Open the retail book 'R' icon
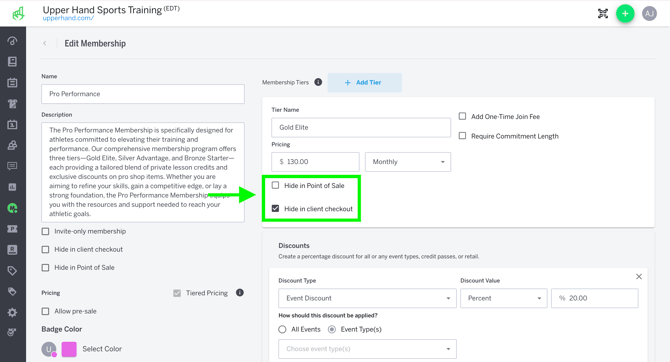Viewport: 670px width, 362px height. coord(12,250)
